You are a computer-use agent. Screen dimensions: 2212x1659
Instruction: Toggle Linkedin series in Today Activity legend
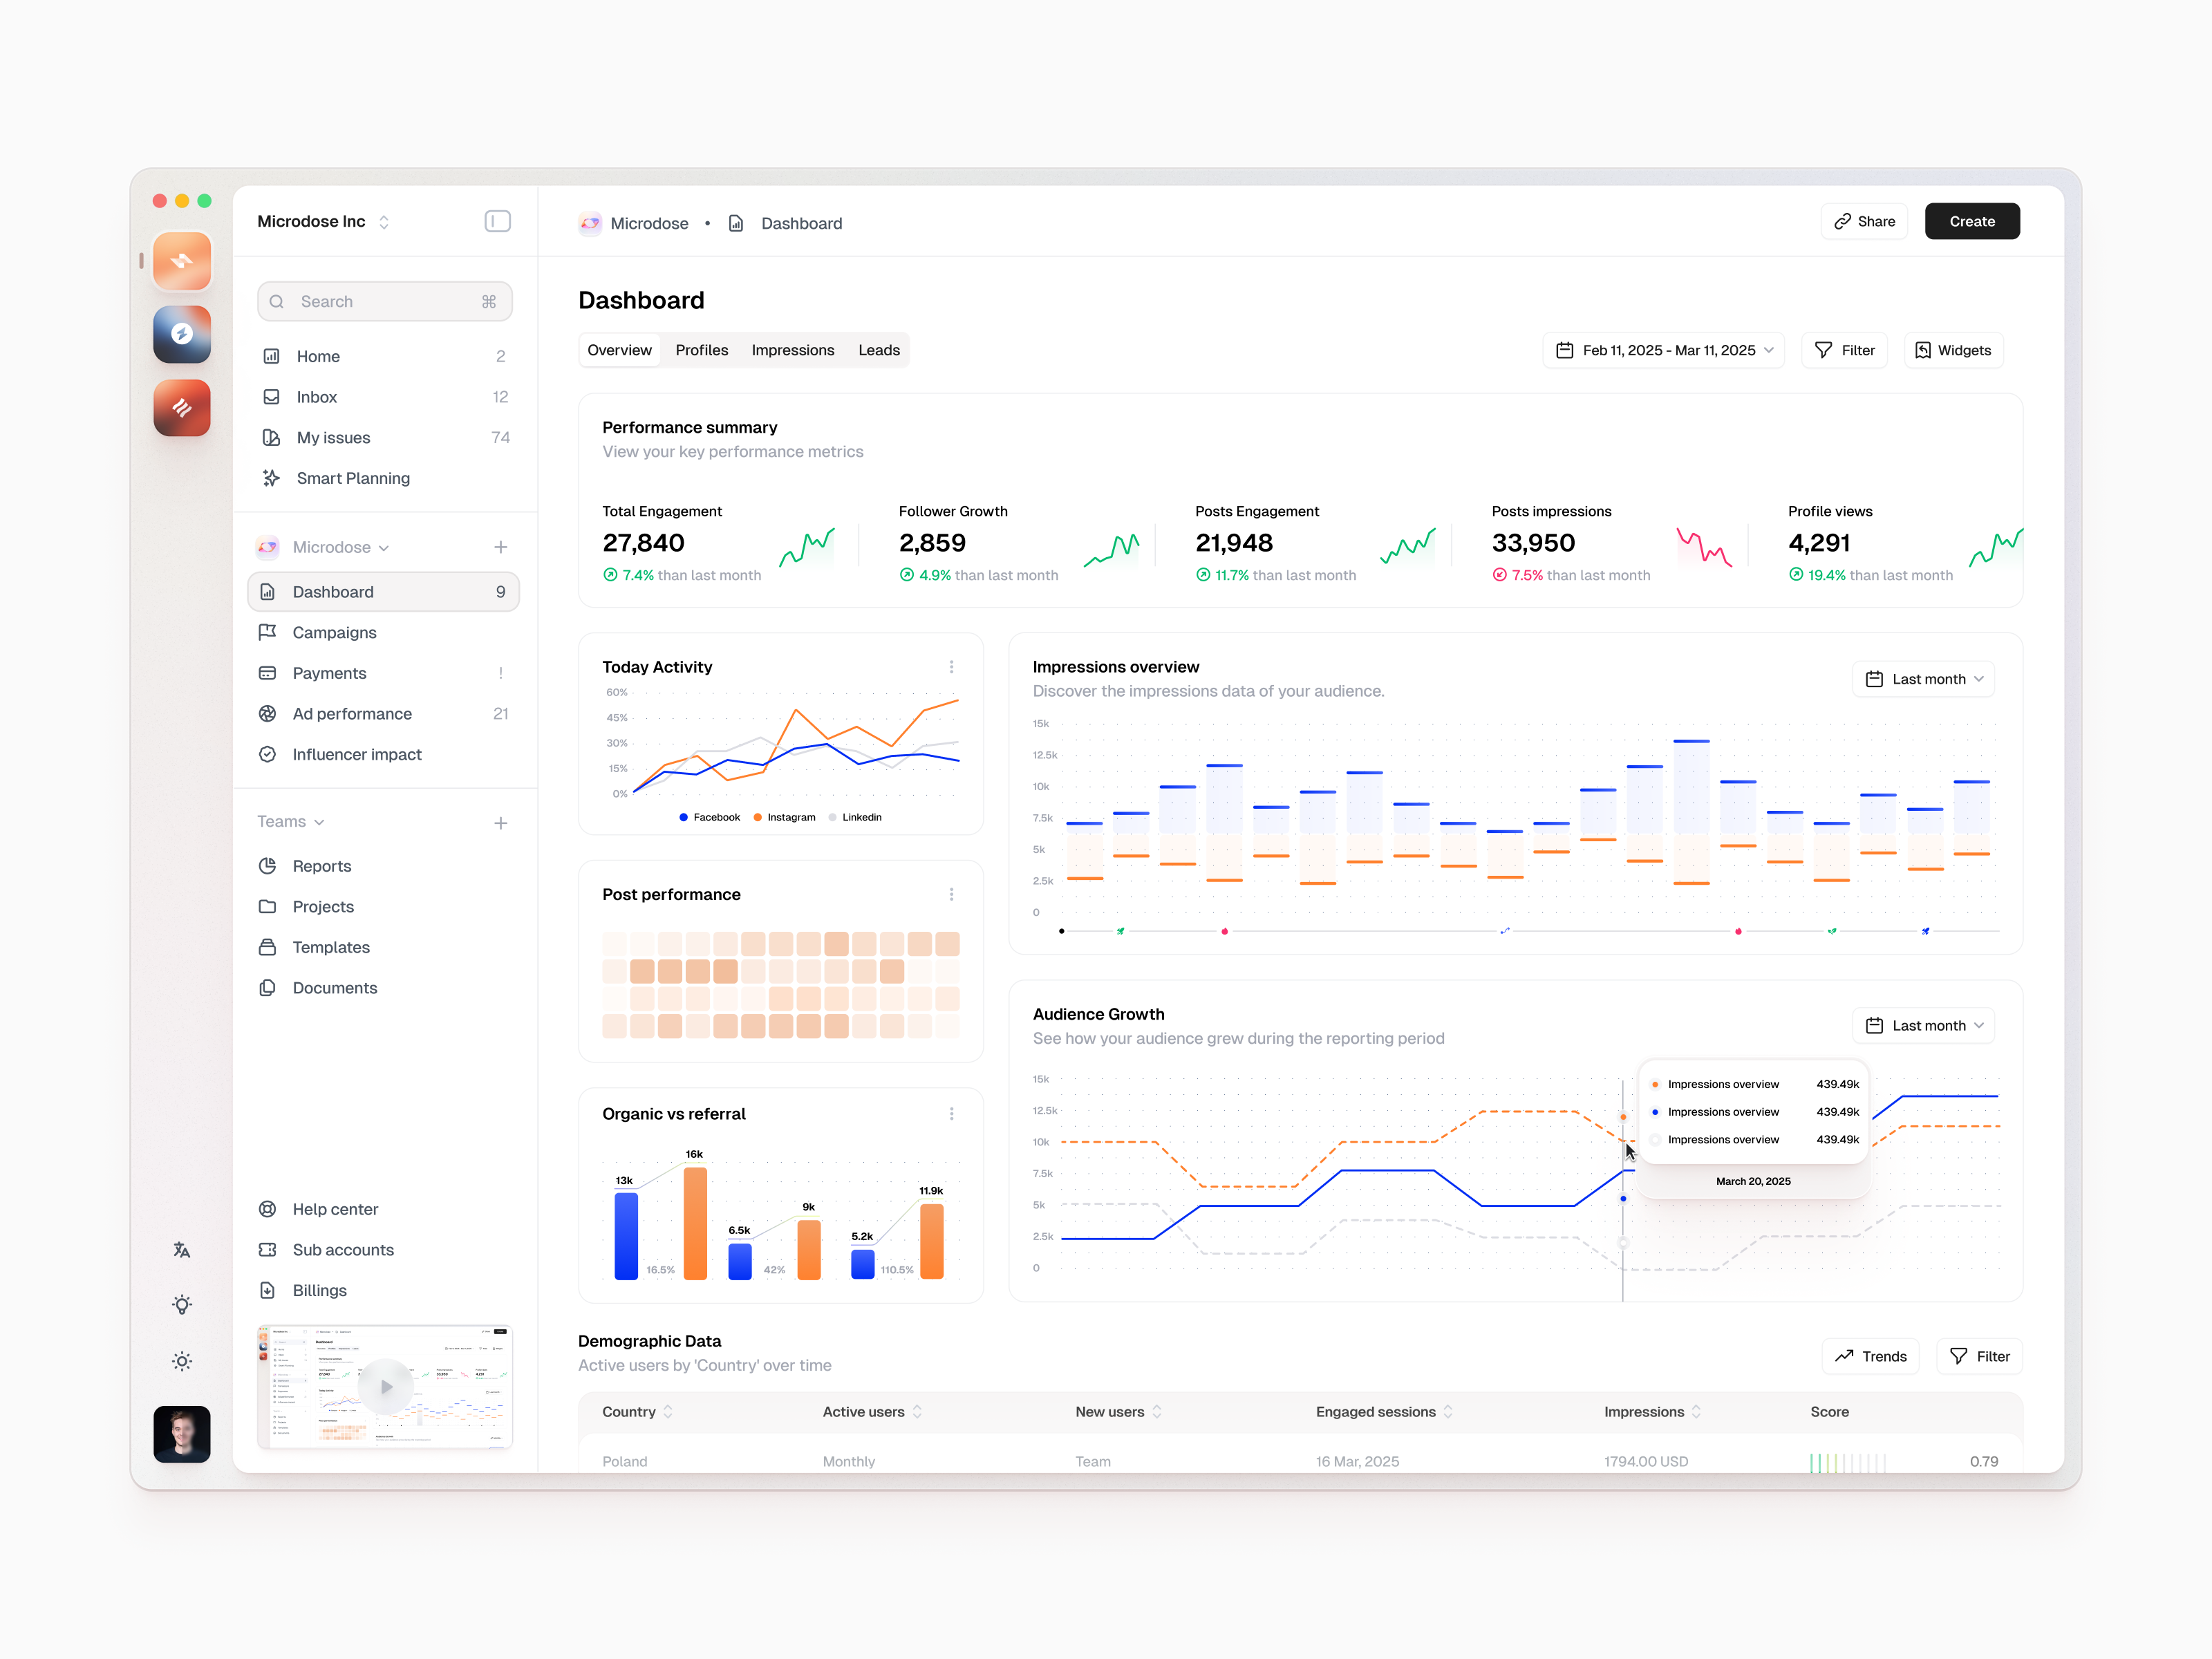pos(855,817)
